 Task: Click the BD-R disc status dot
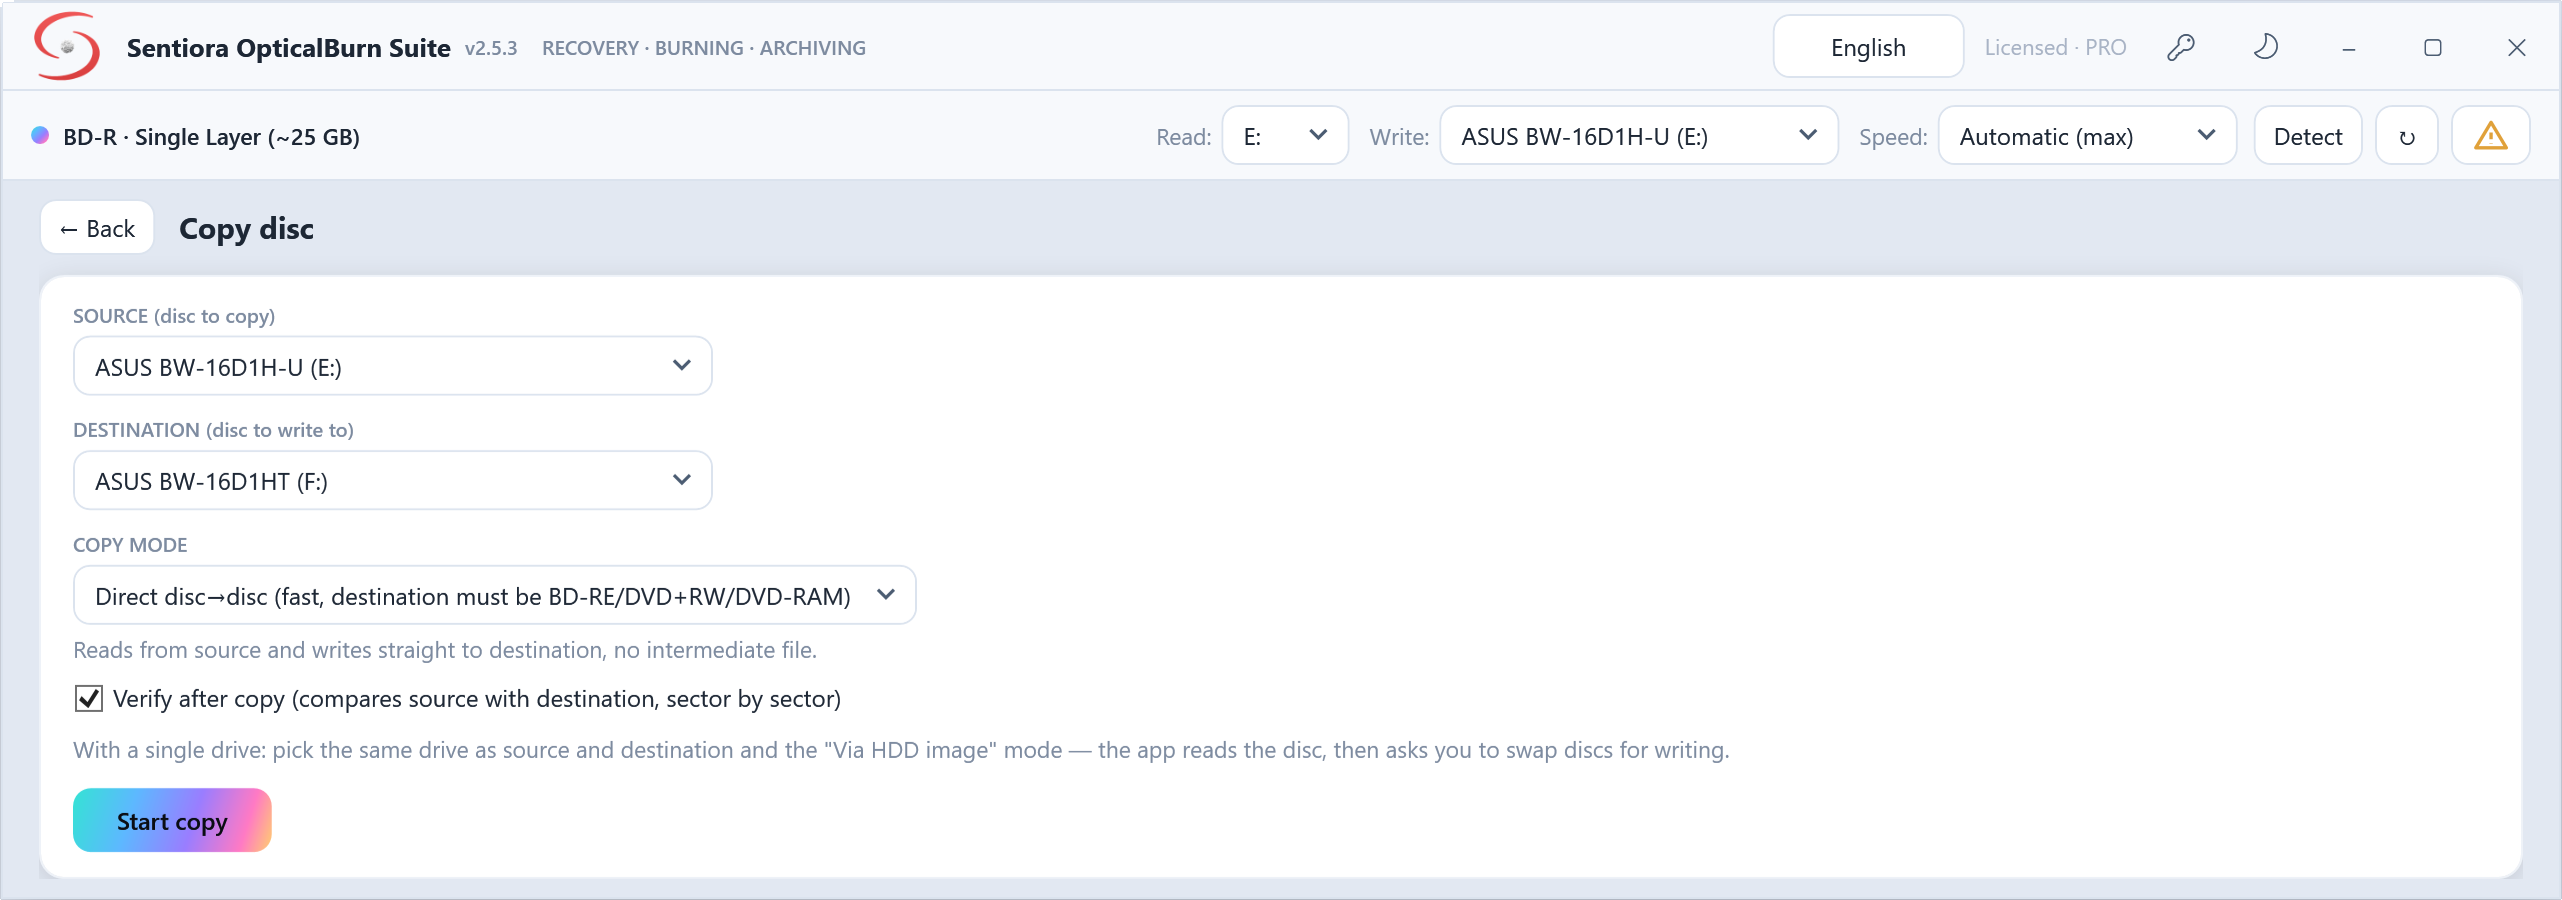pos(40,135)
